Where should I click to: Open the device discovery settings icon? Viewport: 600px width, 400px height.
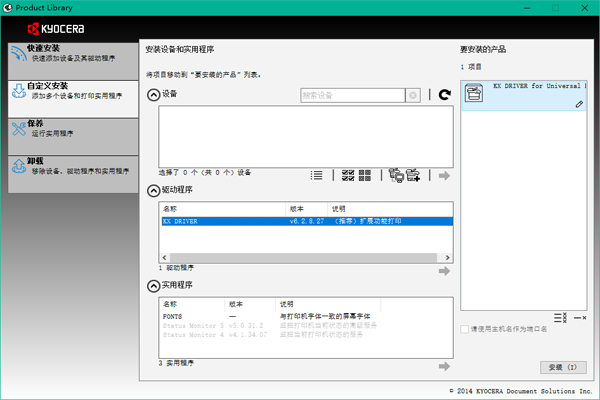[x=396, y=175]
